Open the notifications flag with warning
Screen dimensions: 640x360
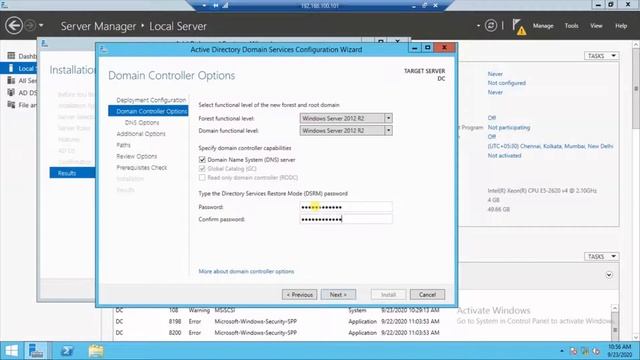point(518,27)
